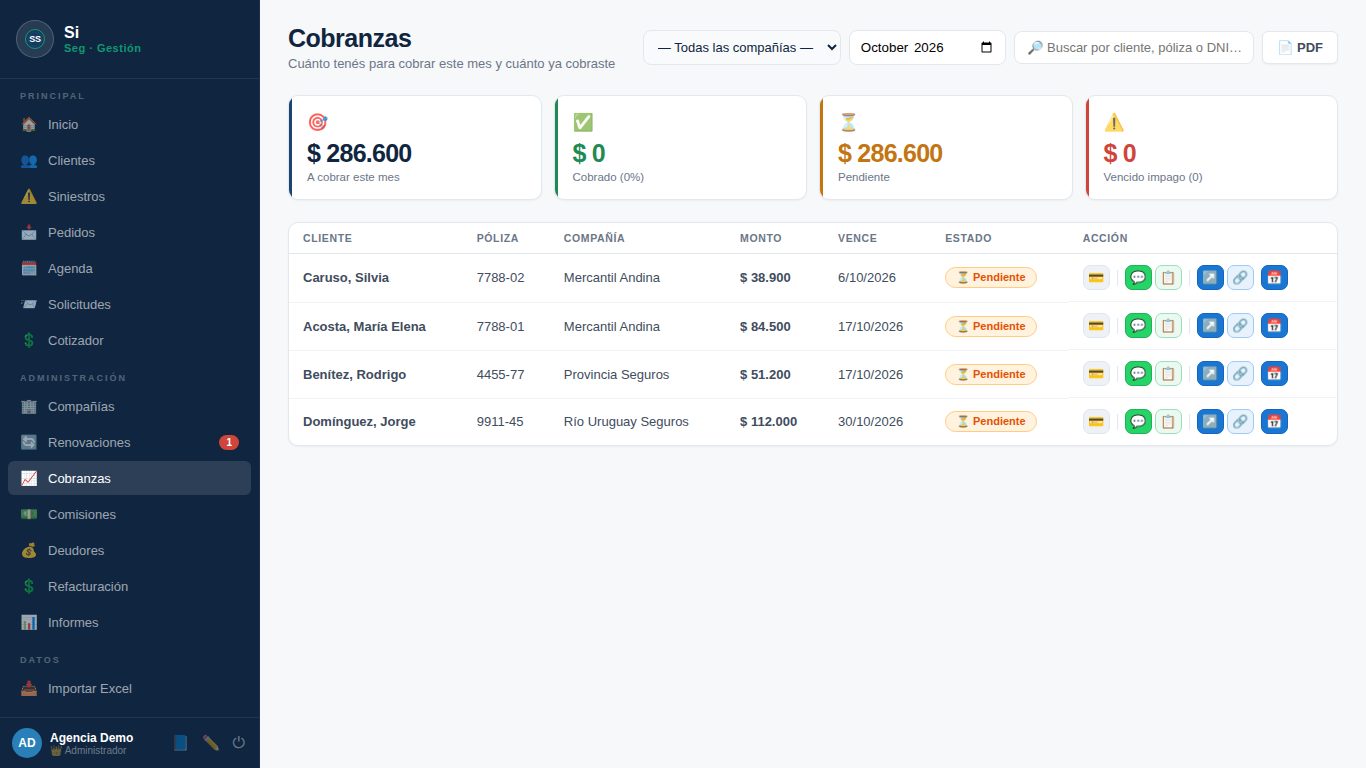Image resolution: width=1366 pixels, height=768 pixels.
Task: Click the blue book icon beside Agencia Demo
Action: (x=180, y=742)
